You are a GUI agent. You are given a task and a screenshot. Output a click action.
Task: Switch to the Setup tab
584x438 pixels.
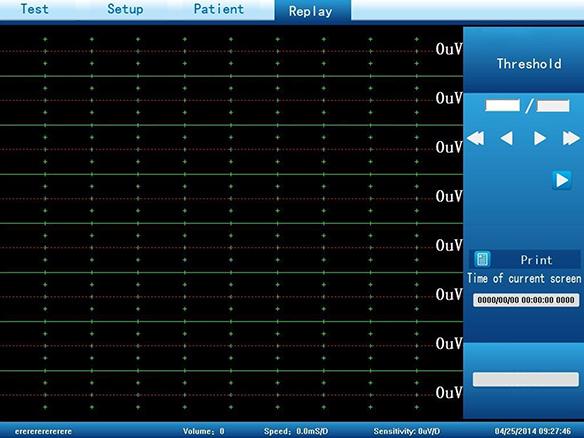point(125,9)
